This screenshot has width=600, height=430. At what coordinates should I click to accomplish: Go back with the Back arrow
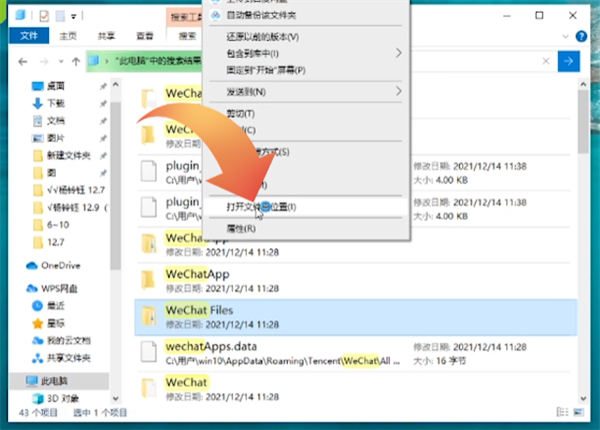tap(23, 61)
